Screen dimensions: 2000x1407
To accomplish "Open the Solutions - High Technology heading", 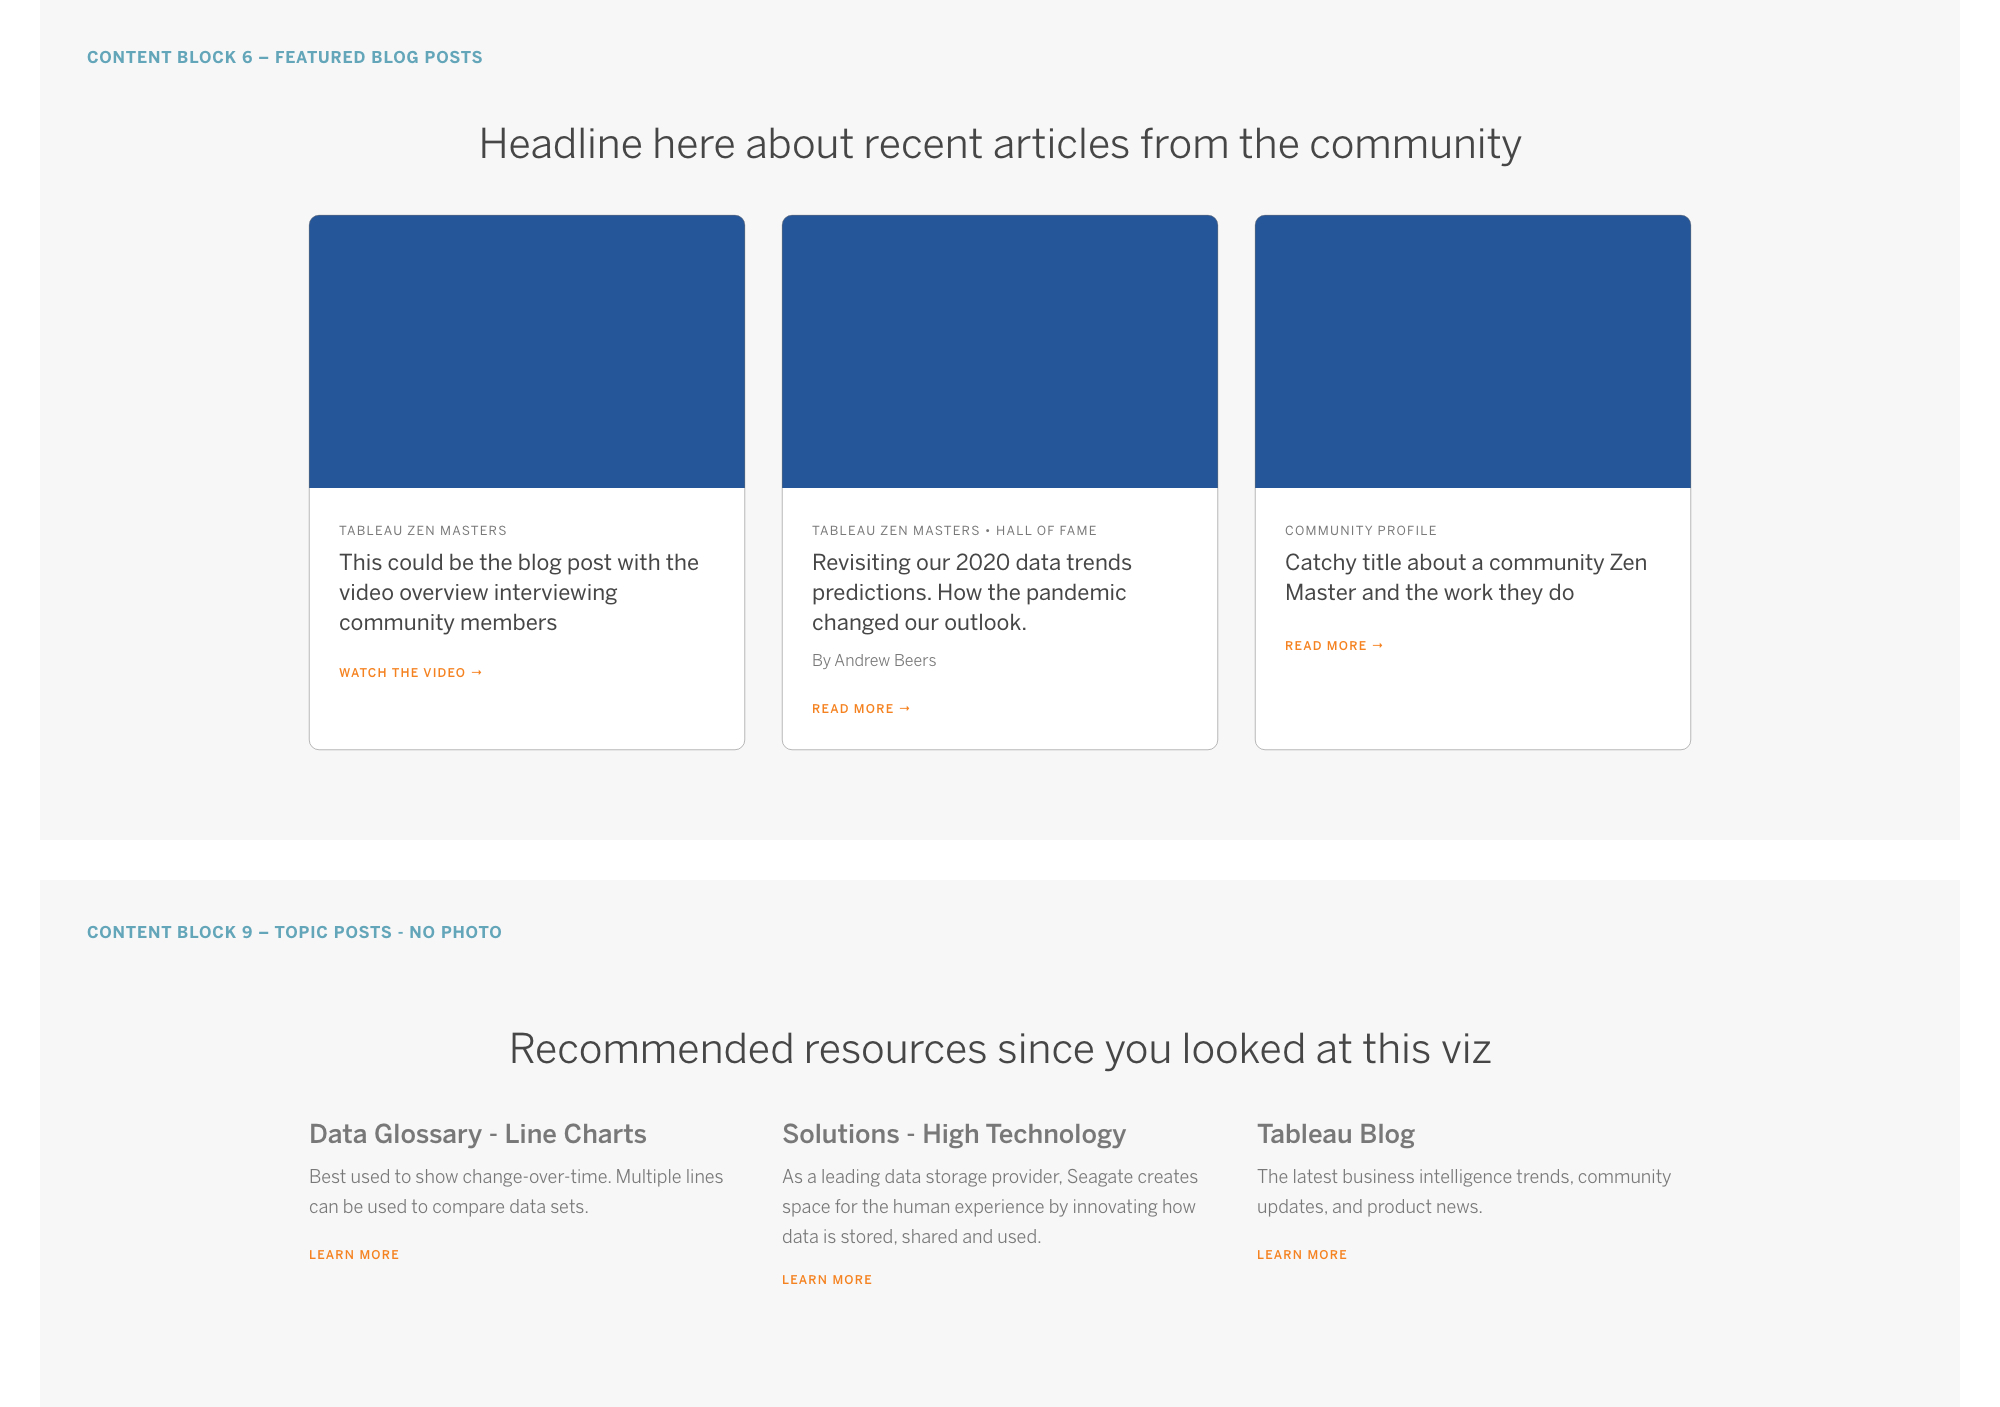I will (953, 1134).
